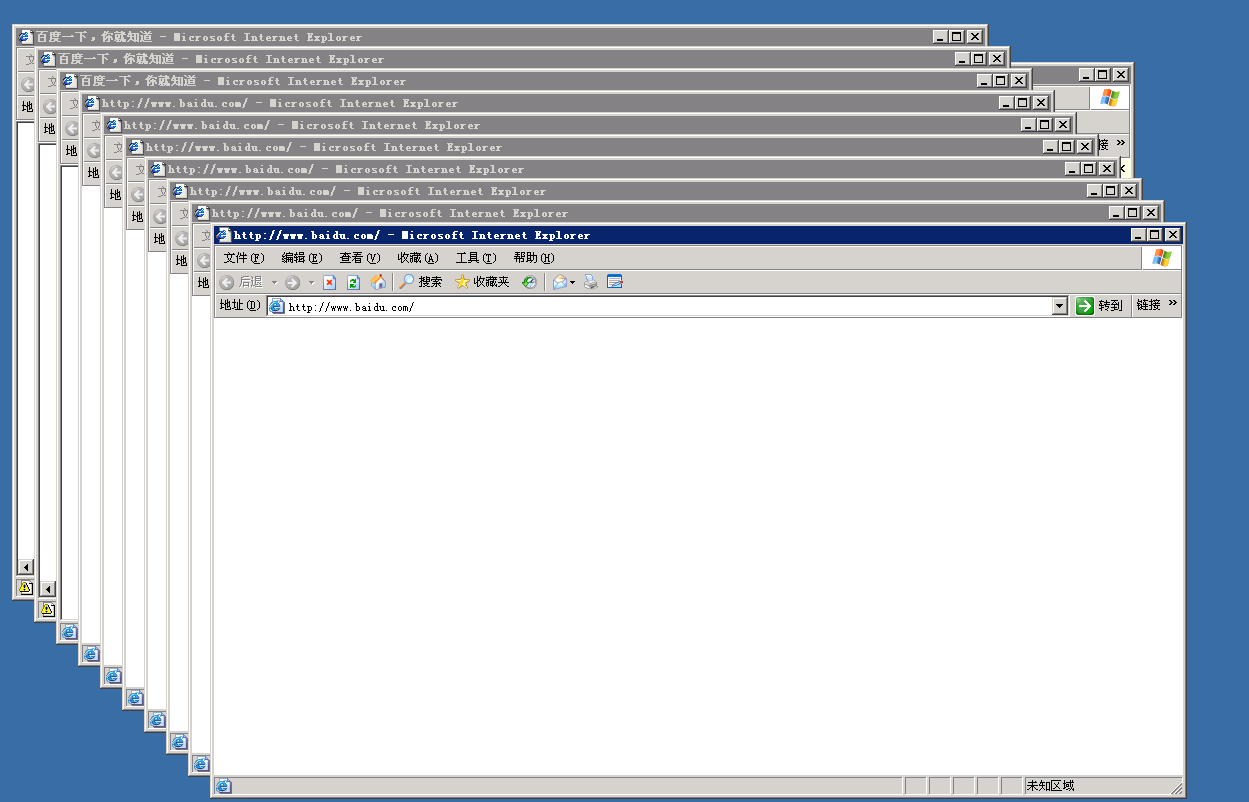Click the 转到 (Go) button
The width and height of the screenshot is (1249, 802).
[x=1100, y=306]
